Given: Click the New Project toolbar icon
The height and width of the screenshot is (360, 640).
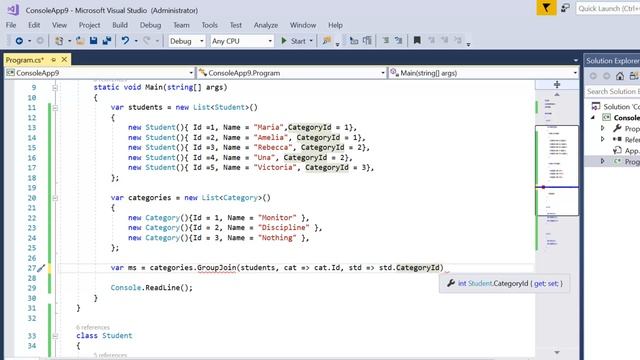Looking at the screenshot, I should (x=59, y=41).
